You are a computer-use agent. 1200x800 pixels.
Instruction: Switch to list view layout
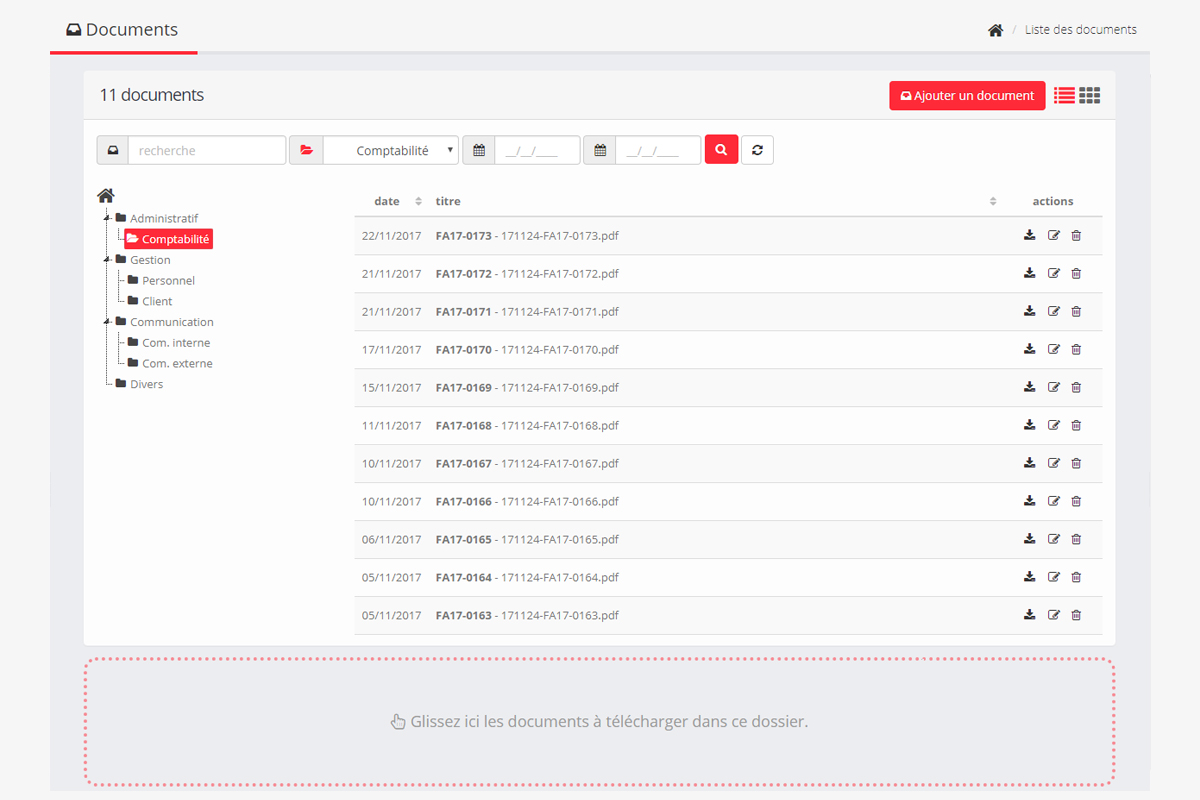pos(1064,95)
